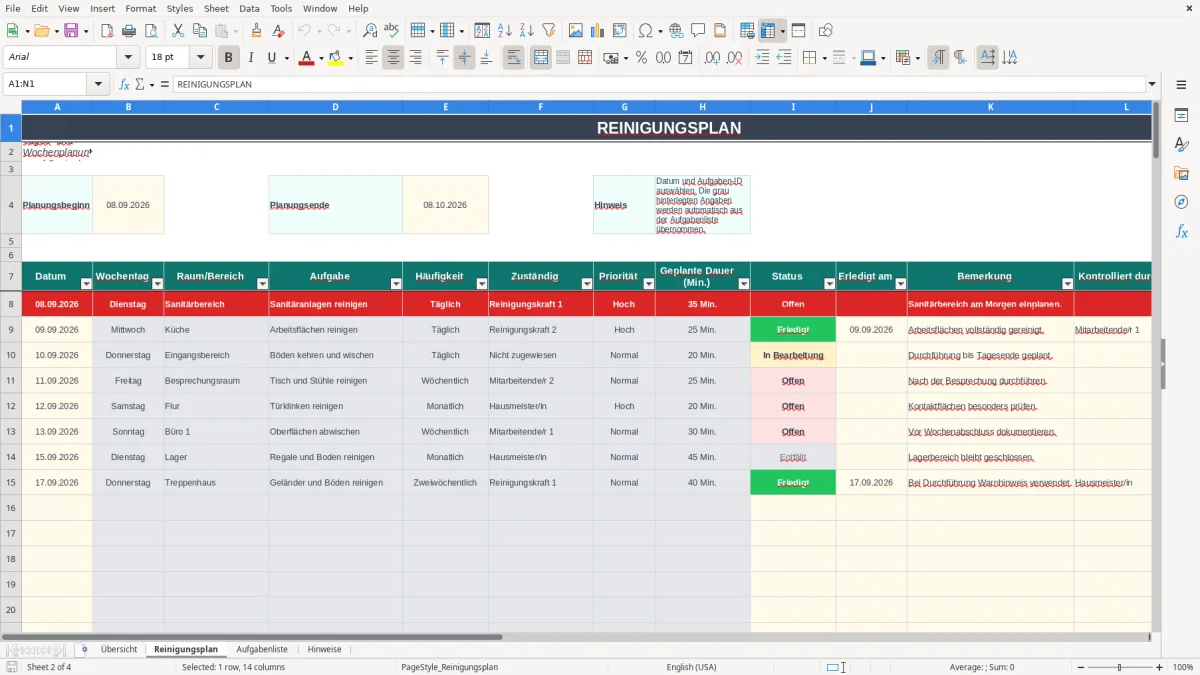Click the Save document icon
The width and height of the screenshot is (1200, 675).
pyautogui.click(x=70, y=31)
